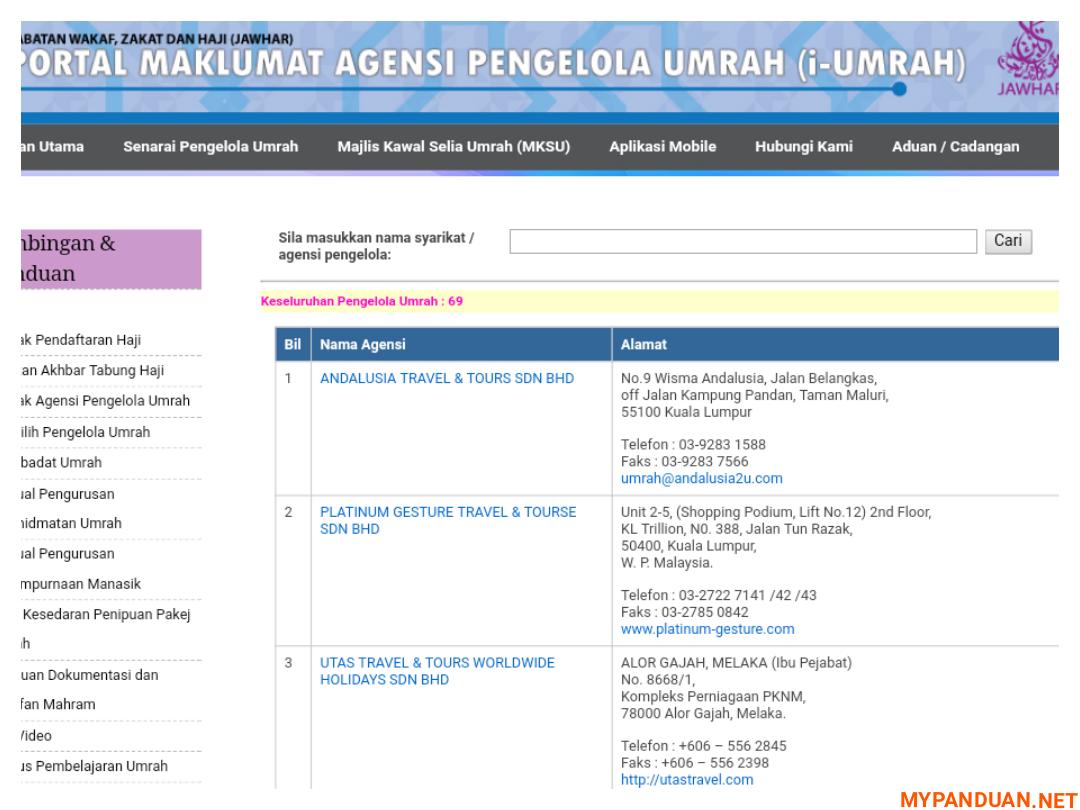The image size is (1080, 810).
Task: Open Majlis Kawal Selia Umrah (MKSU) menu
Action: click(x=453, y=147)
